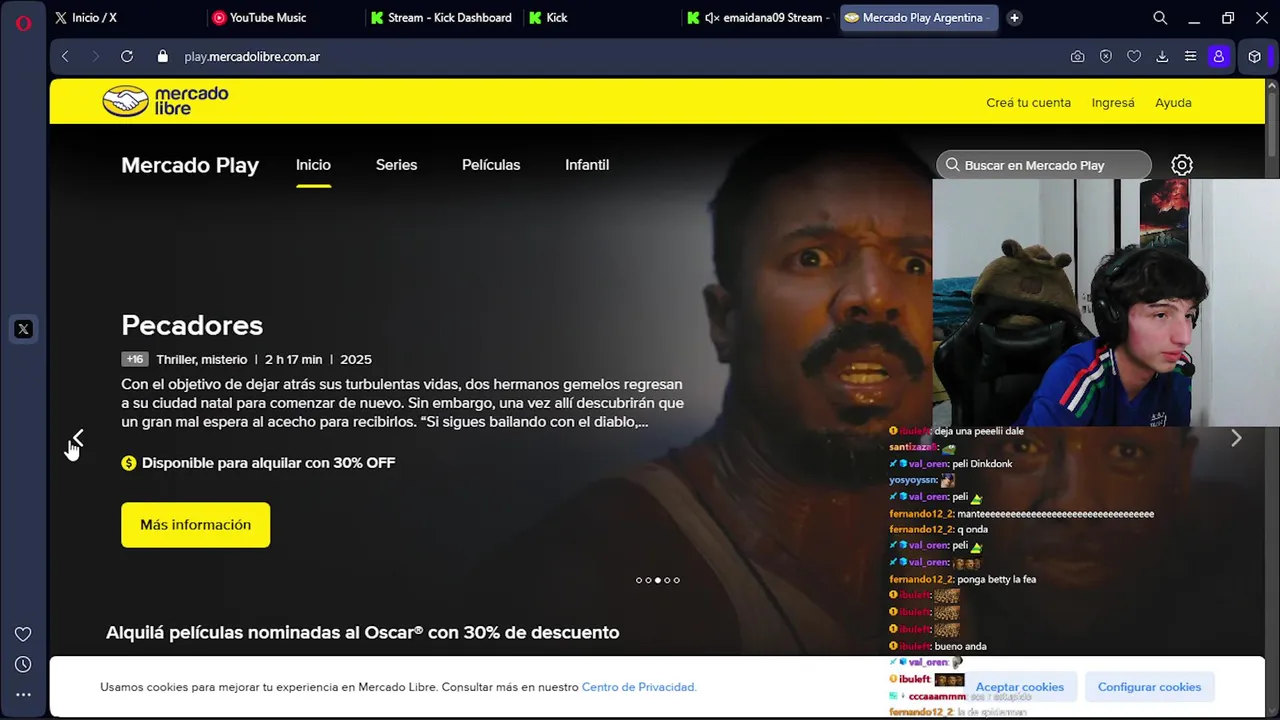Click Configurar cookies button
1280x720 pixels.
tap(1149, 687)
